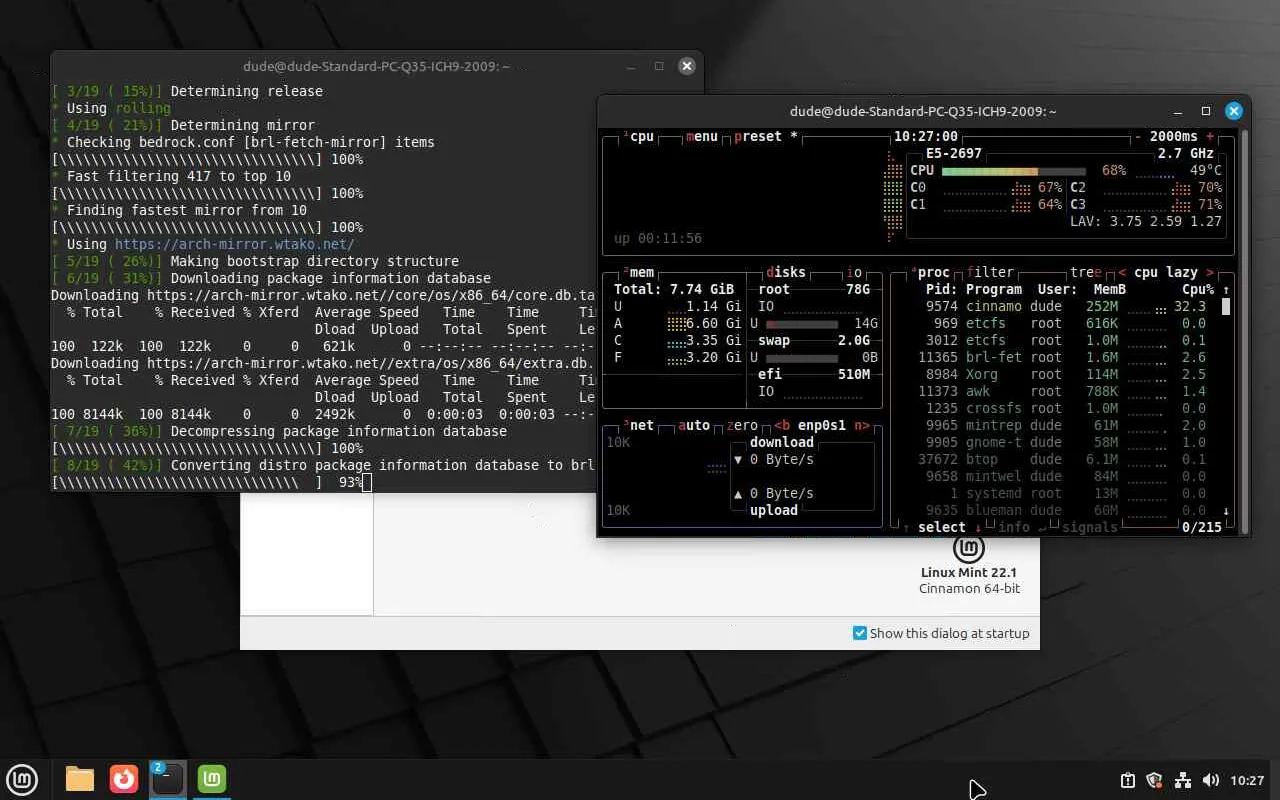Select the mintrep process row

[x=1065, y=425]
